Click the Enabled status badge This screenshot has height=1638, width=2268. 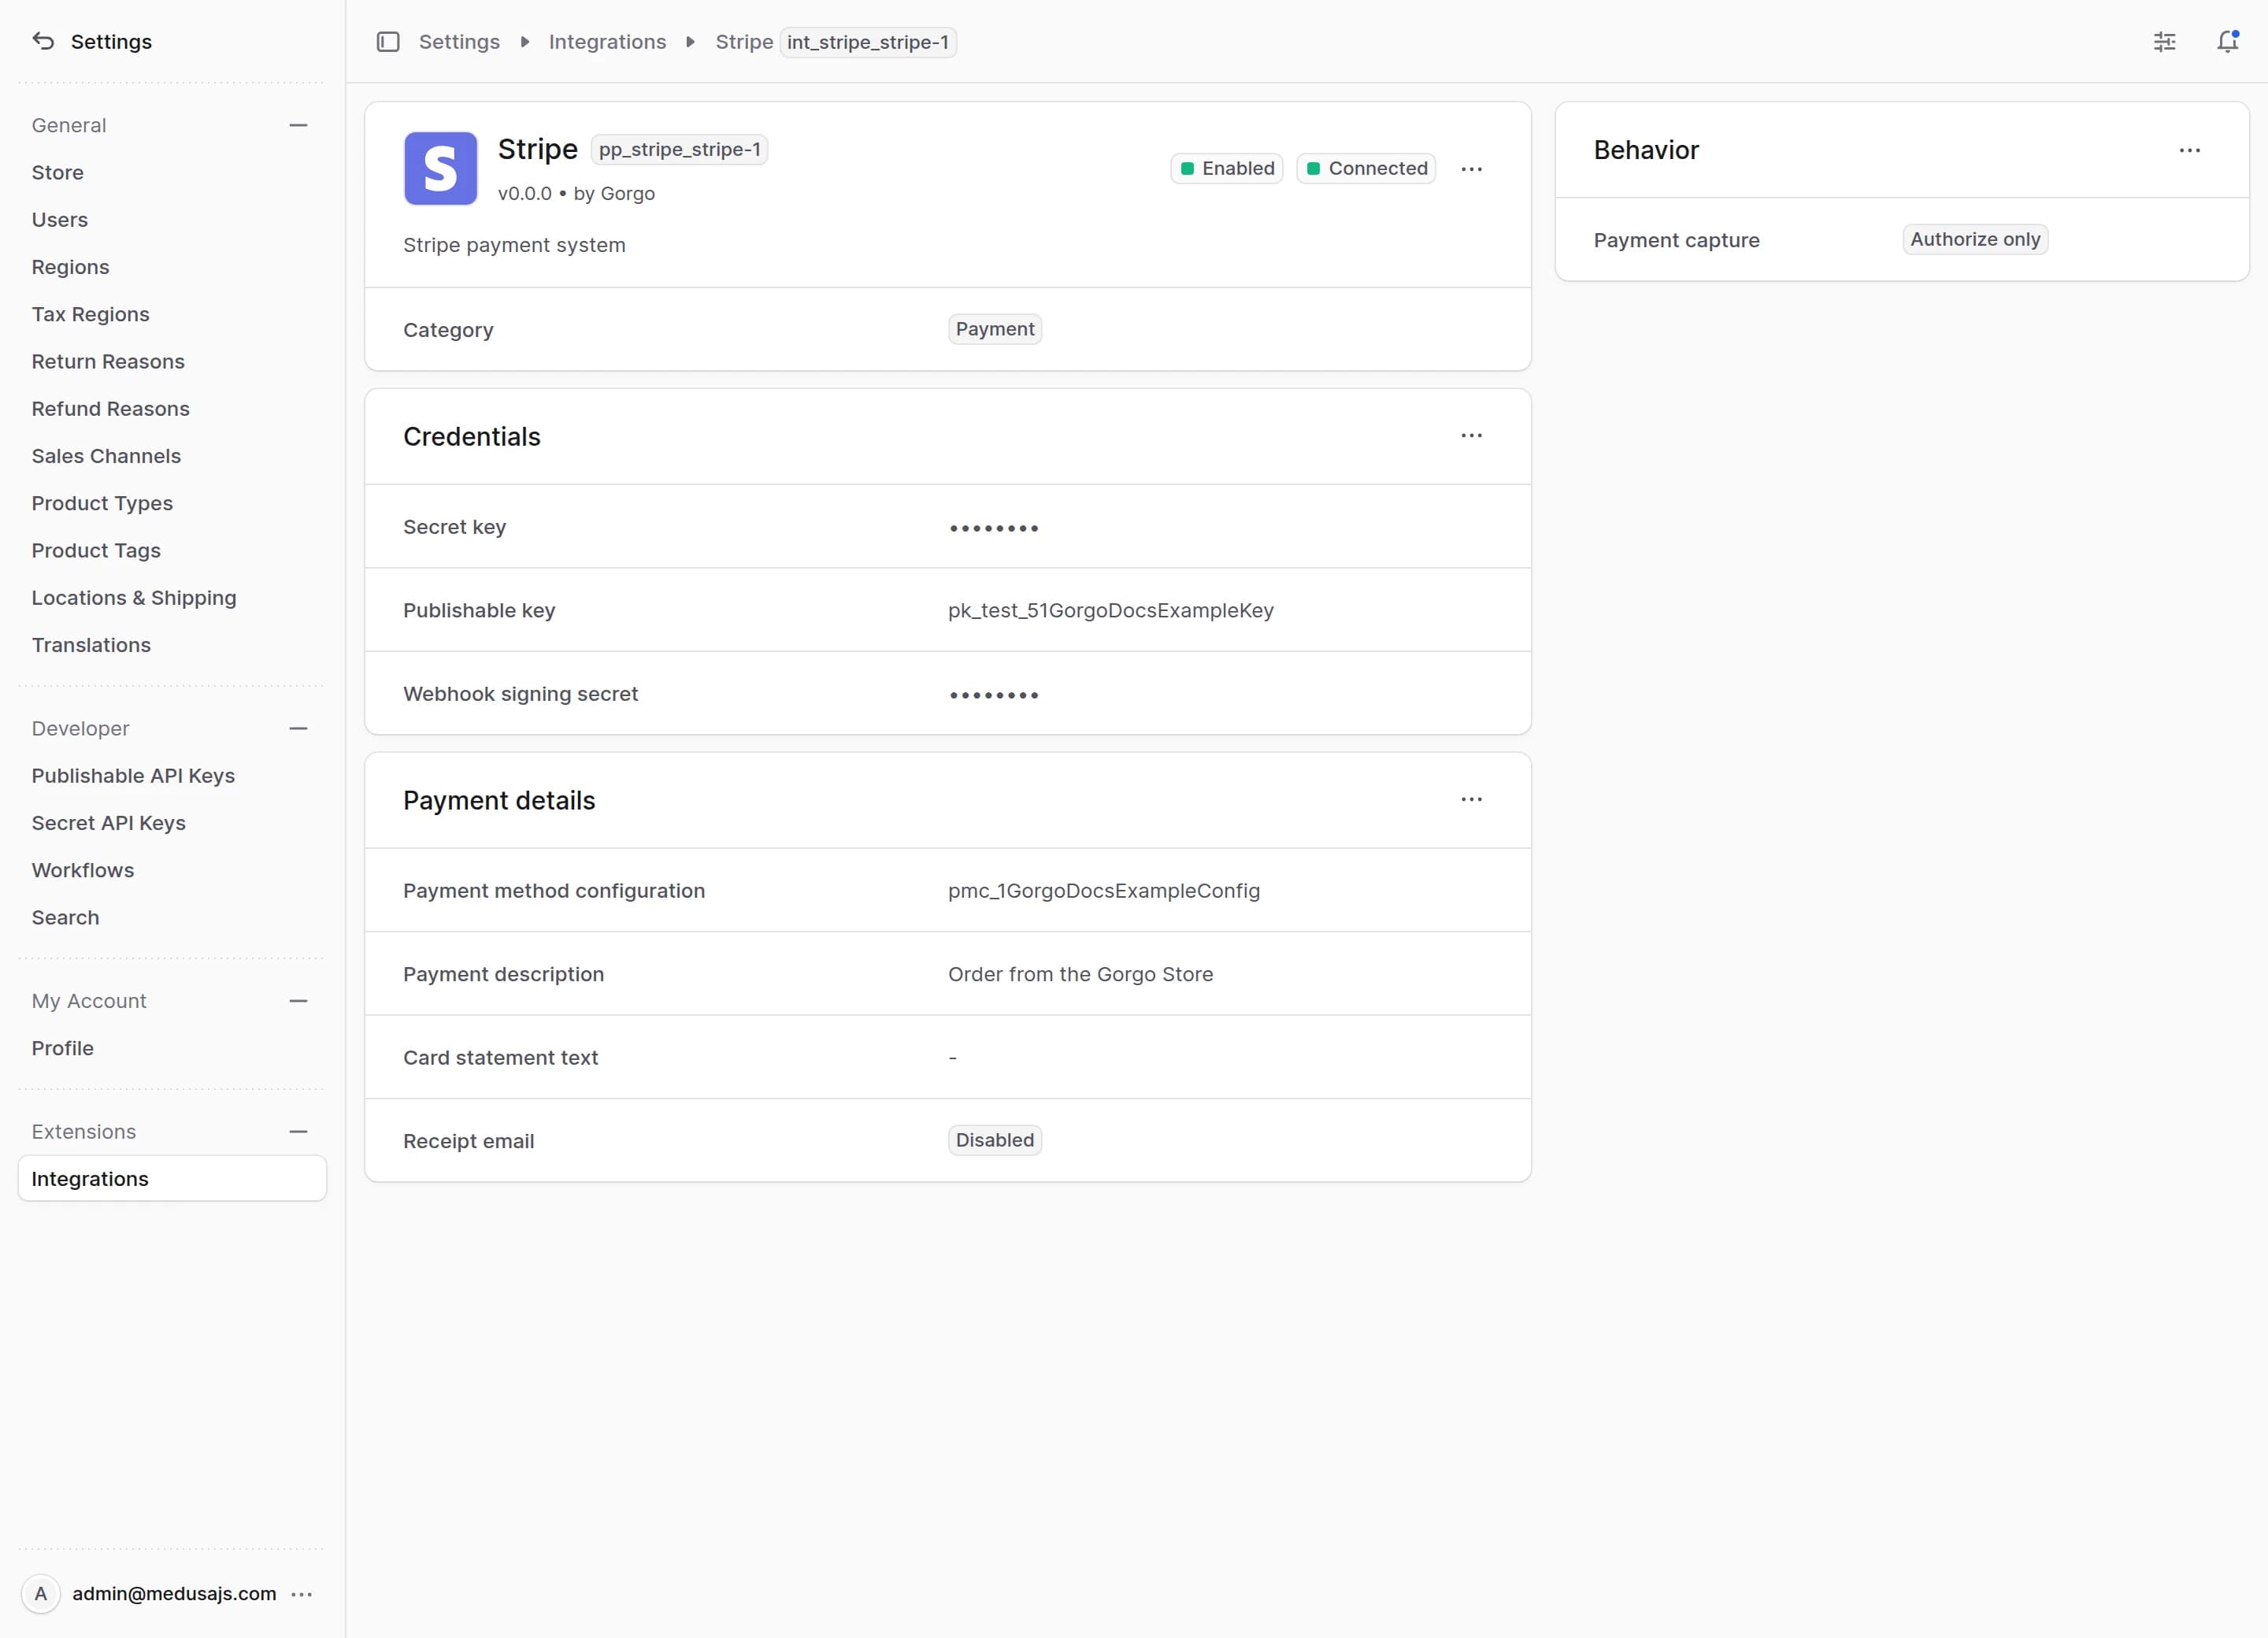1227,169
